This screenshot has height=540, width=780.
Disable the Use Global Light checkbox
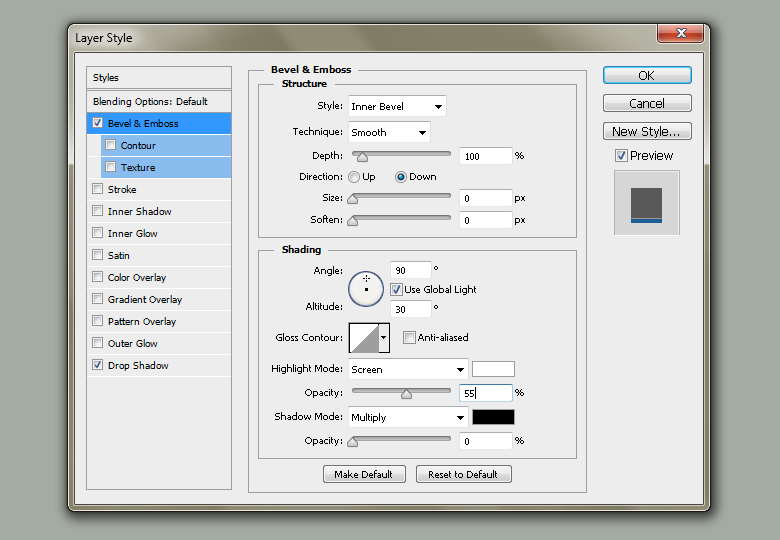pyautogui.click(x=396, y=289)
